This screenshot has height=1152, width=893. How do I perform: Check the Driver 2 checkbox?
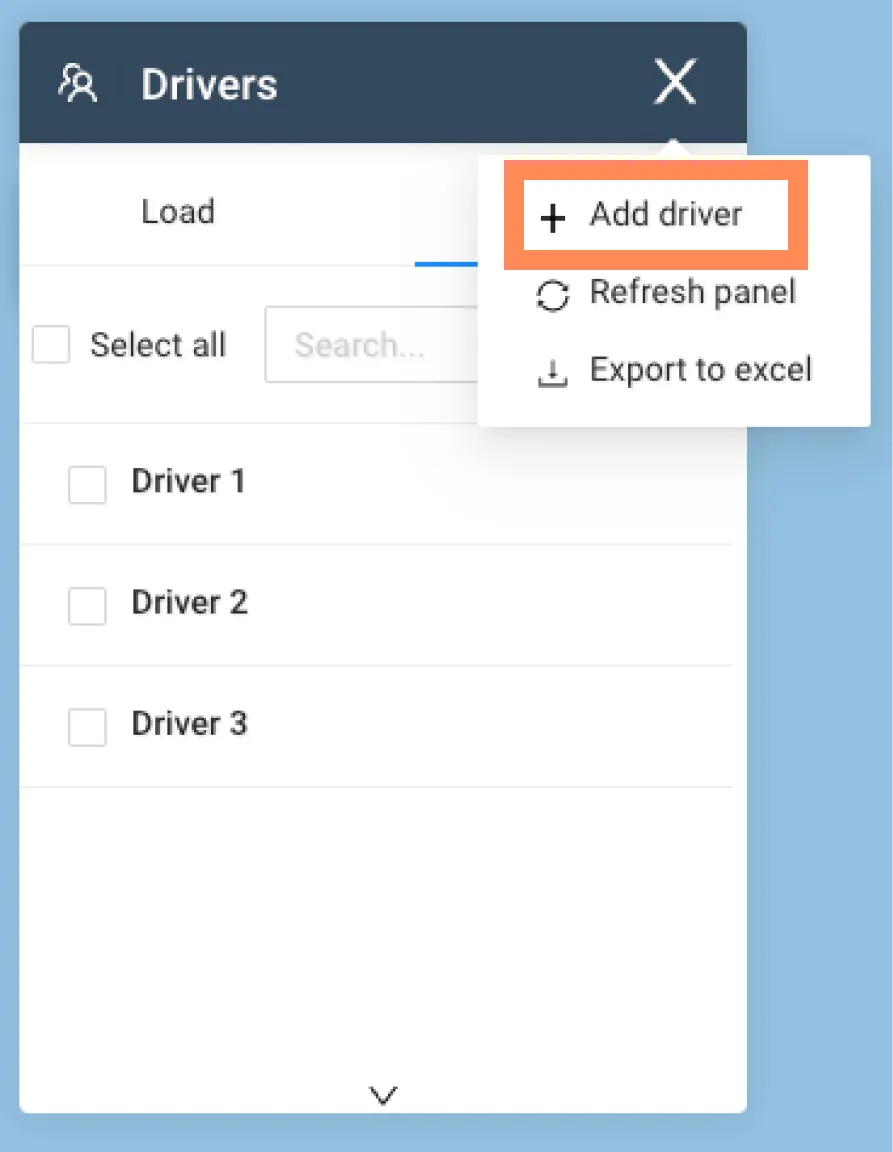(87, 605)
